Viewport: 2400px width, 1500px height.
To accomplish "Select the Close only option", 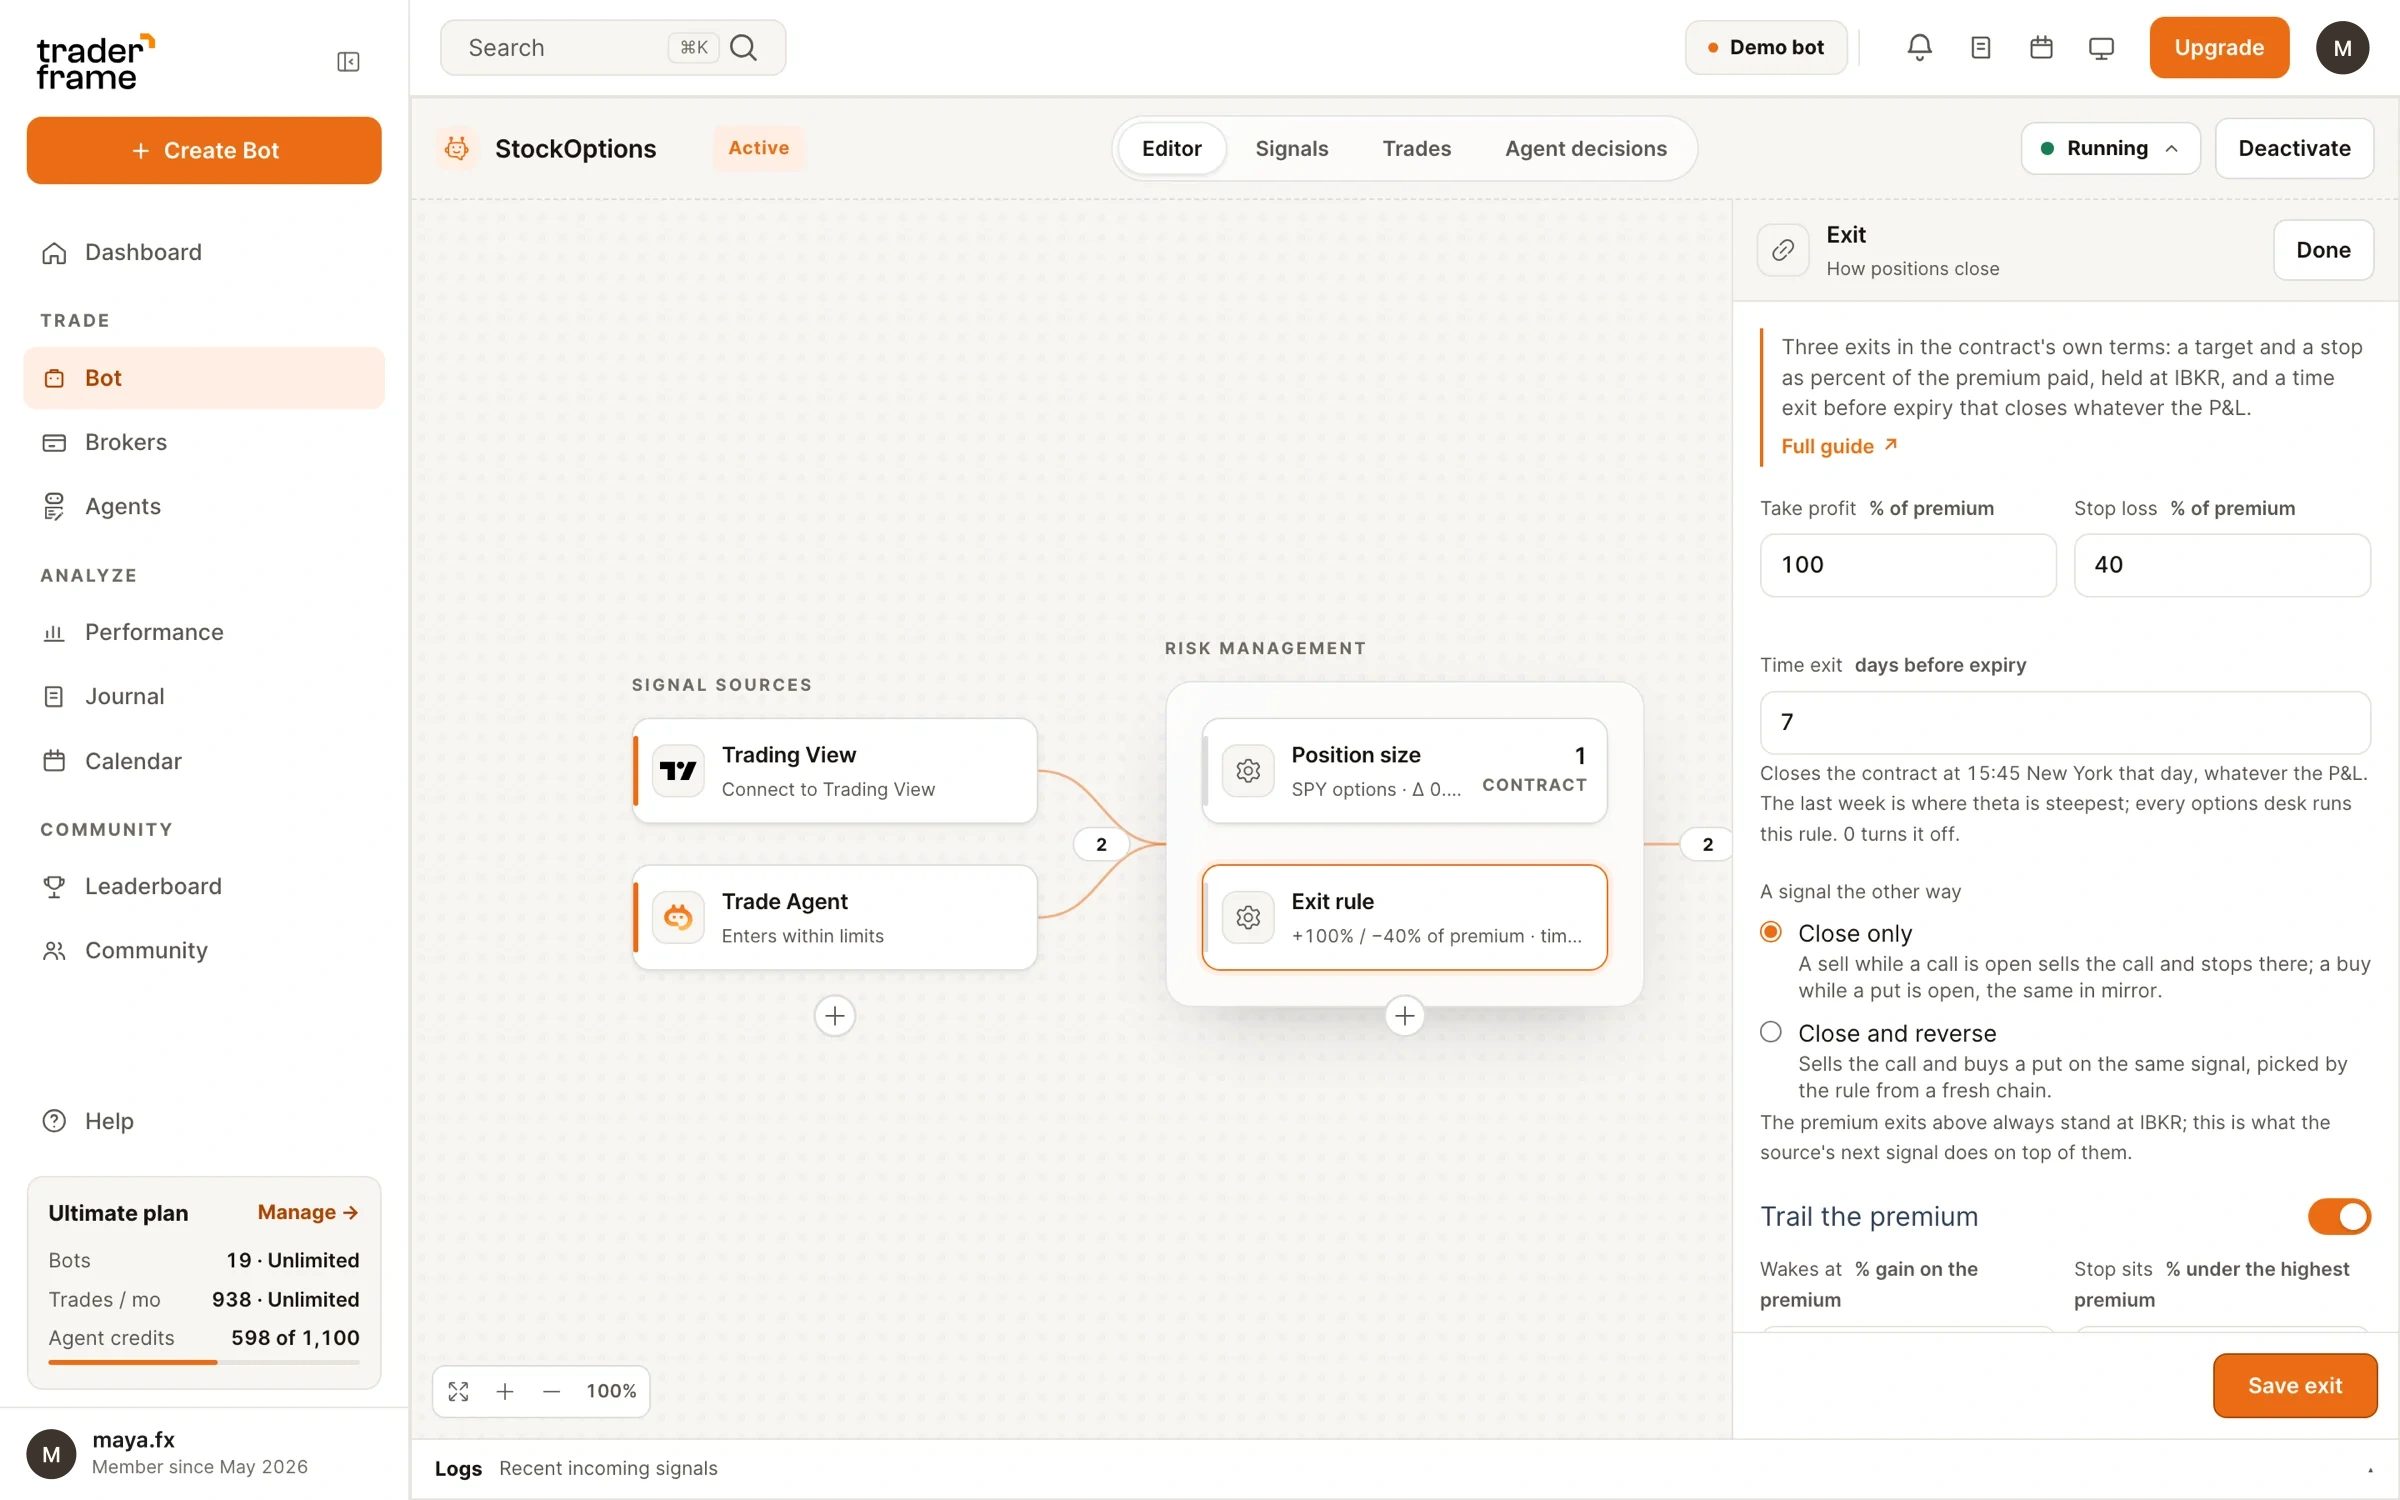I will (1771, 932).
